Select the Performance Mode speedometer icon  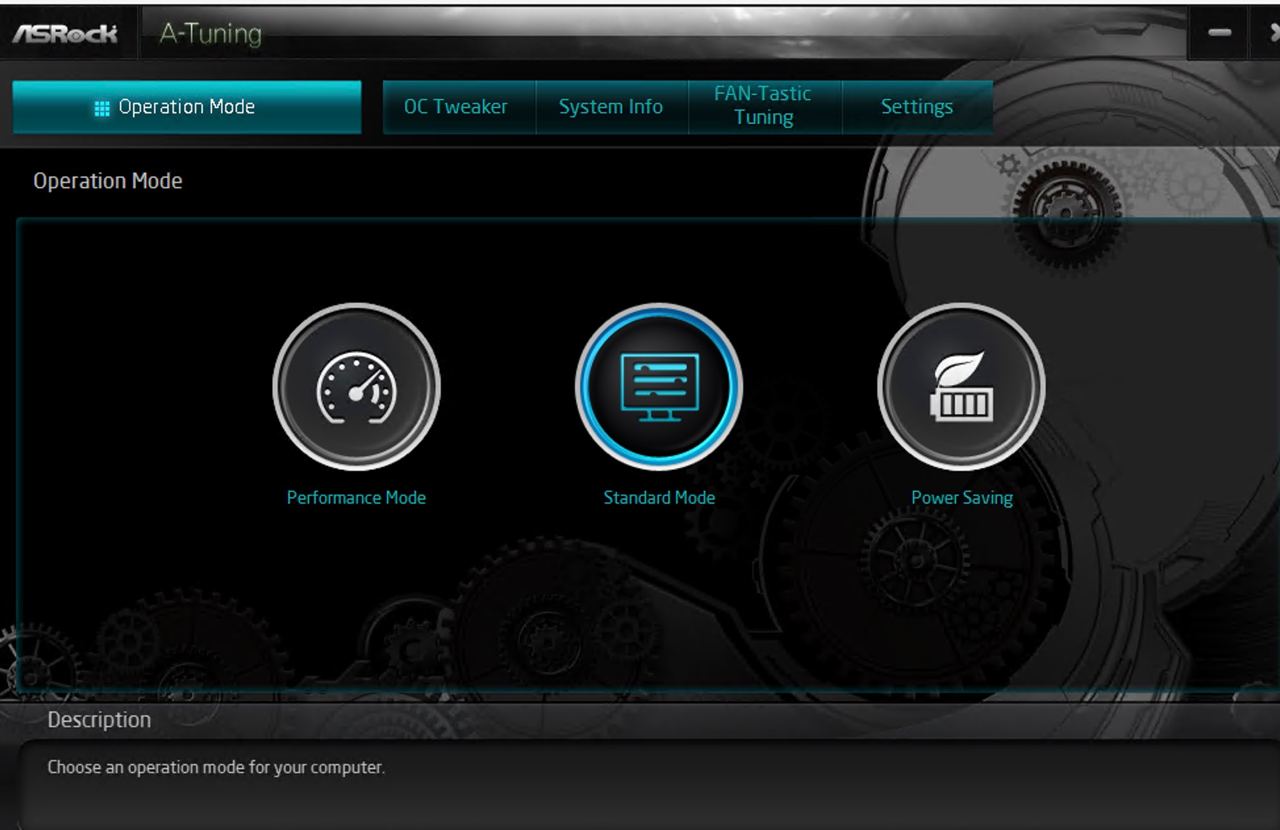[x=356, y=387]
